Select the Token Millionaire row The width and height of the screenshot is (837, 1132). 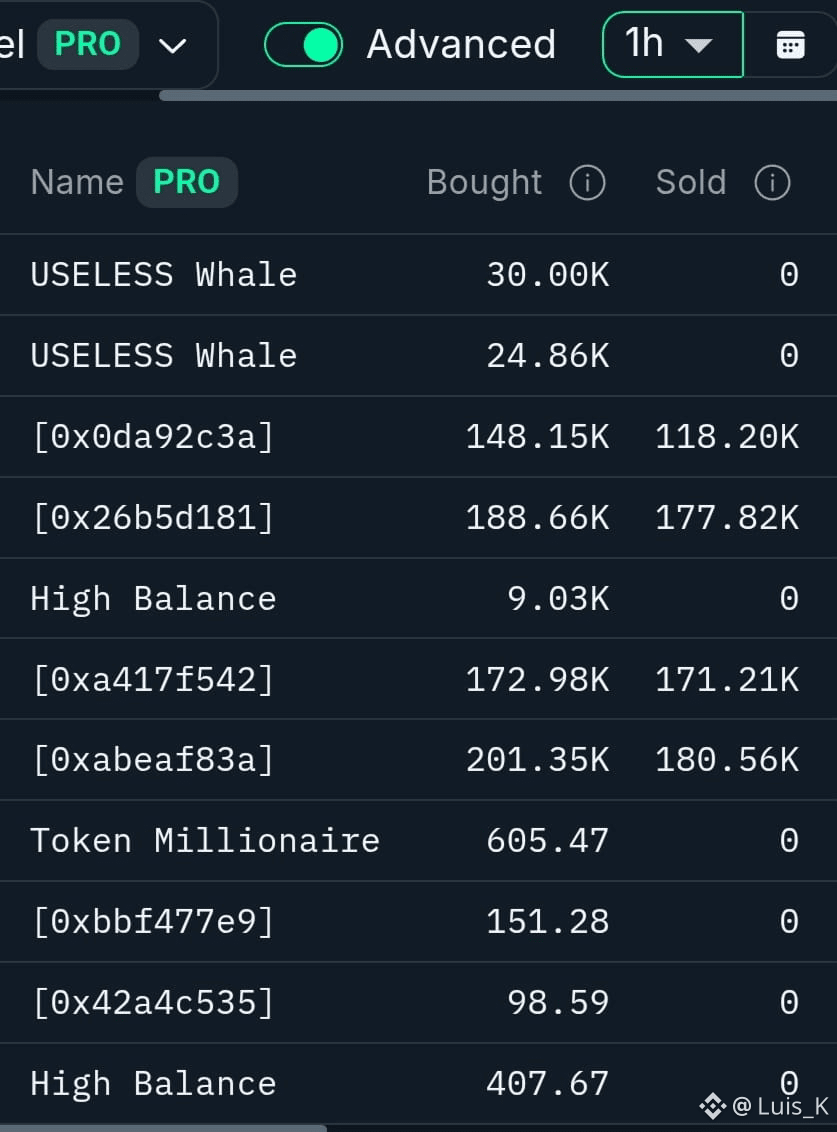(418, 840)
